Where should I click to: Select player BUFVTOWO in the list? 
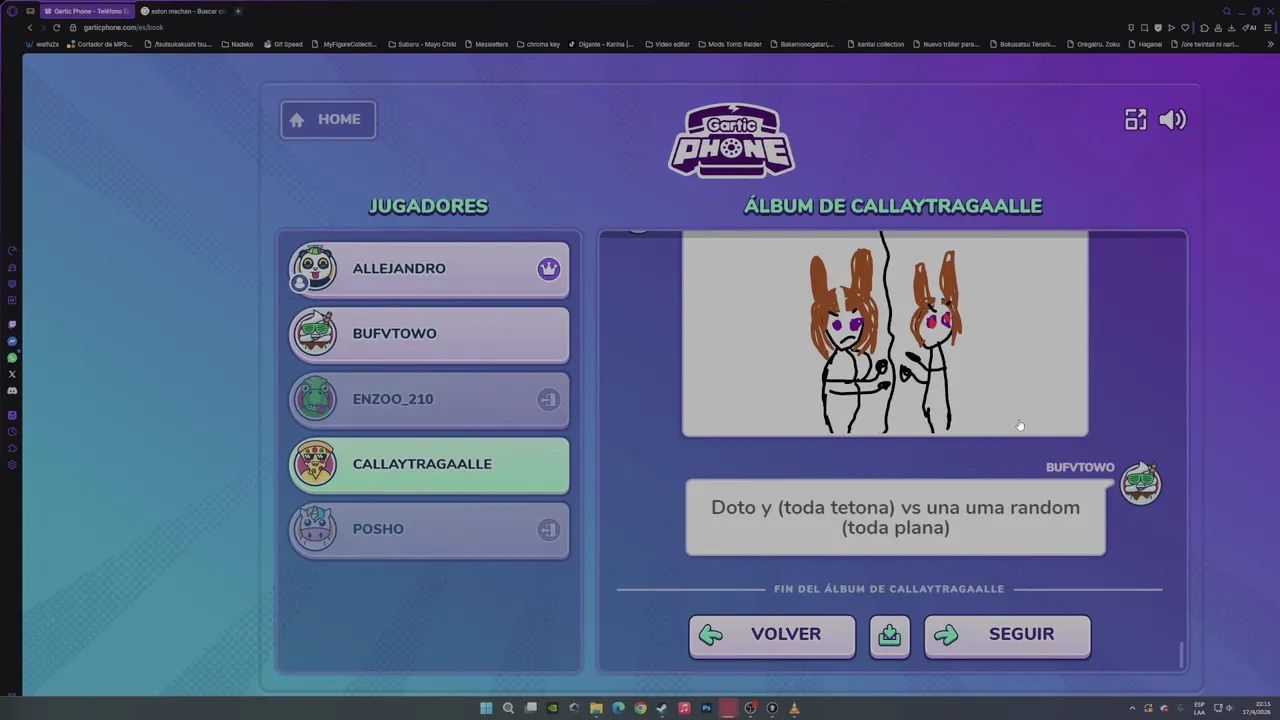[x=429, y=334]
